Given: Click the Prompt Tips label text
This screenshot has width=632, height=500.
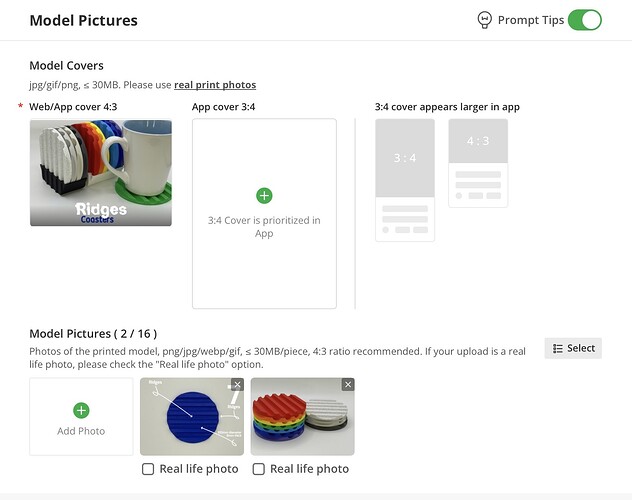Looking at the screenshot, I should click(x=531, y=20).
